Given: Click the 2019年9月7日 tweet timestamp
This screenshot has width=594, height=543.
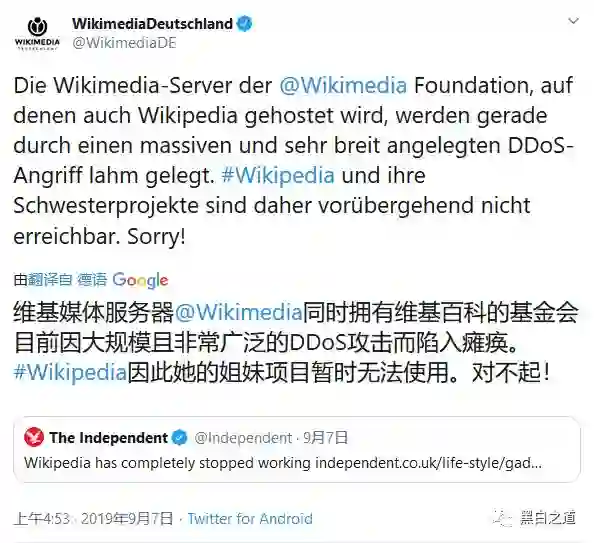Looking at the screenshot, I should point(93,518).
